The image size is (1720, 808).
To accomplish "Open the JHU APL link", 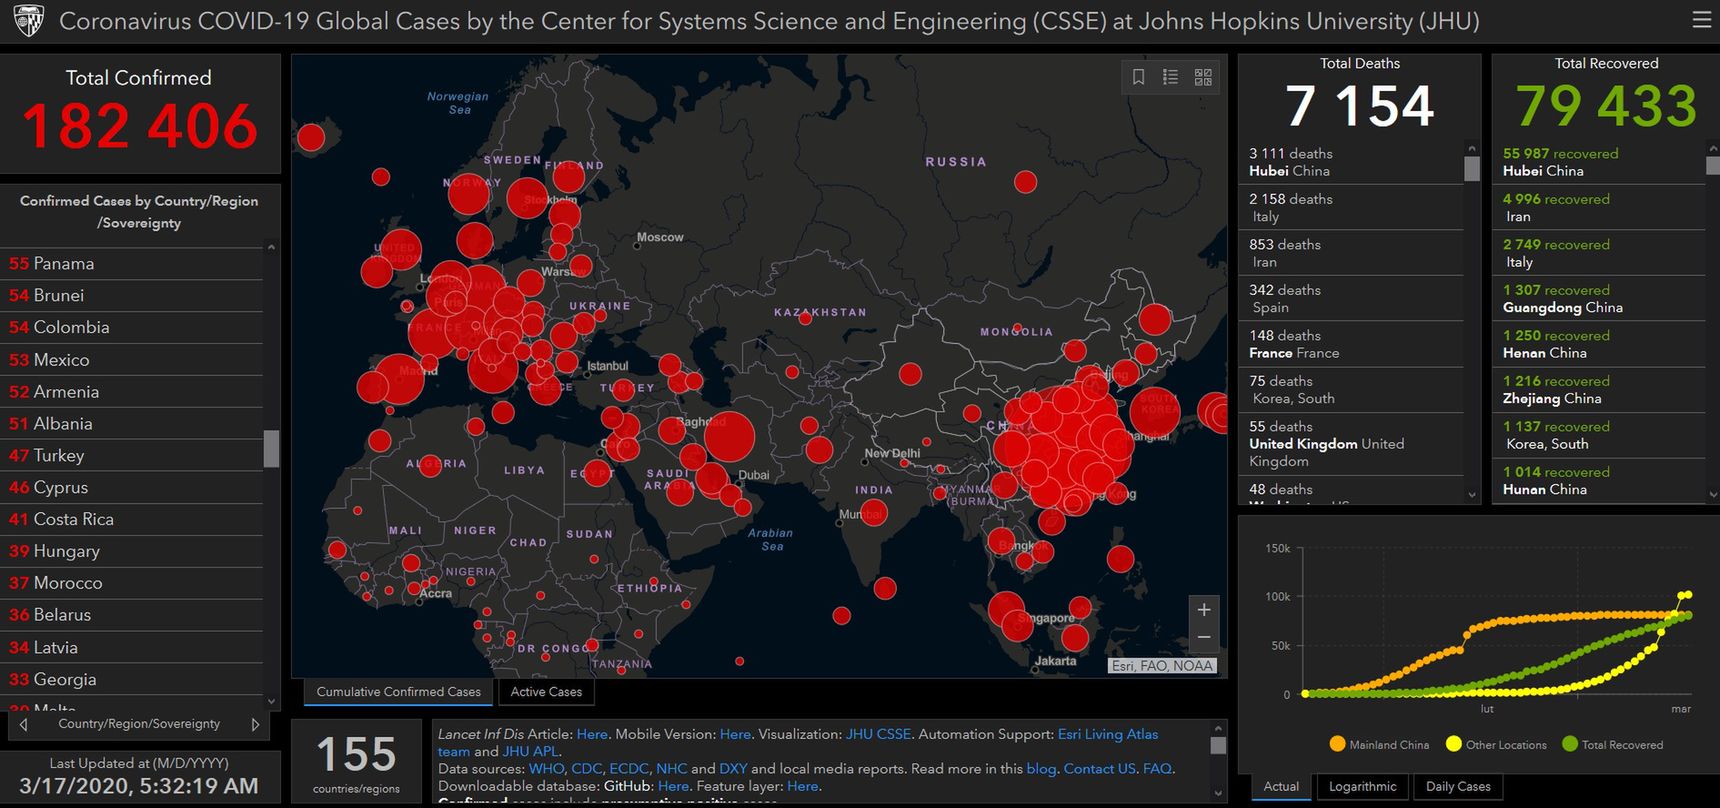I will (x=530, y=752).
